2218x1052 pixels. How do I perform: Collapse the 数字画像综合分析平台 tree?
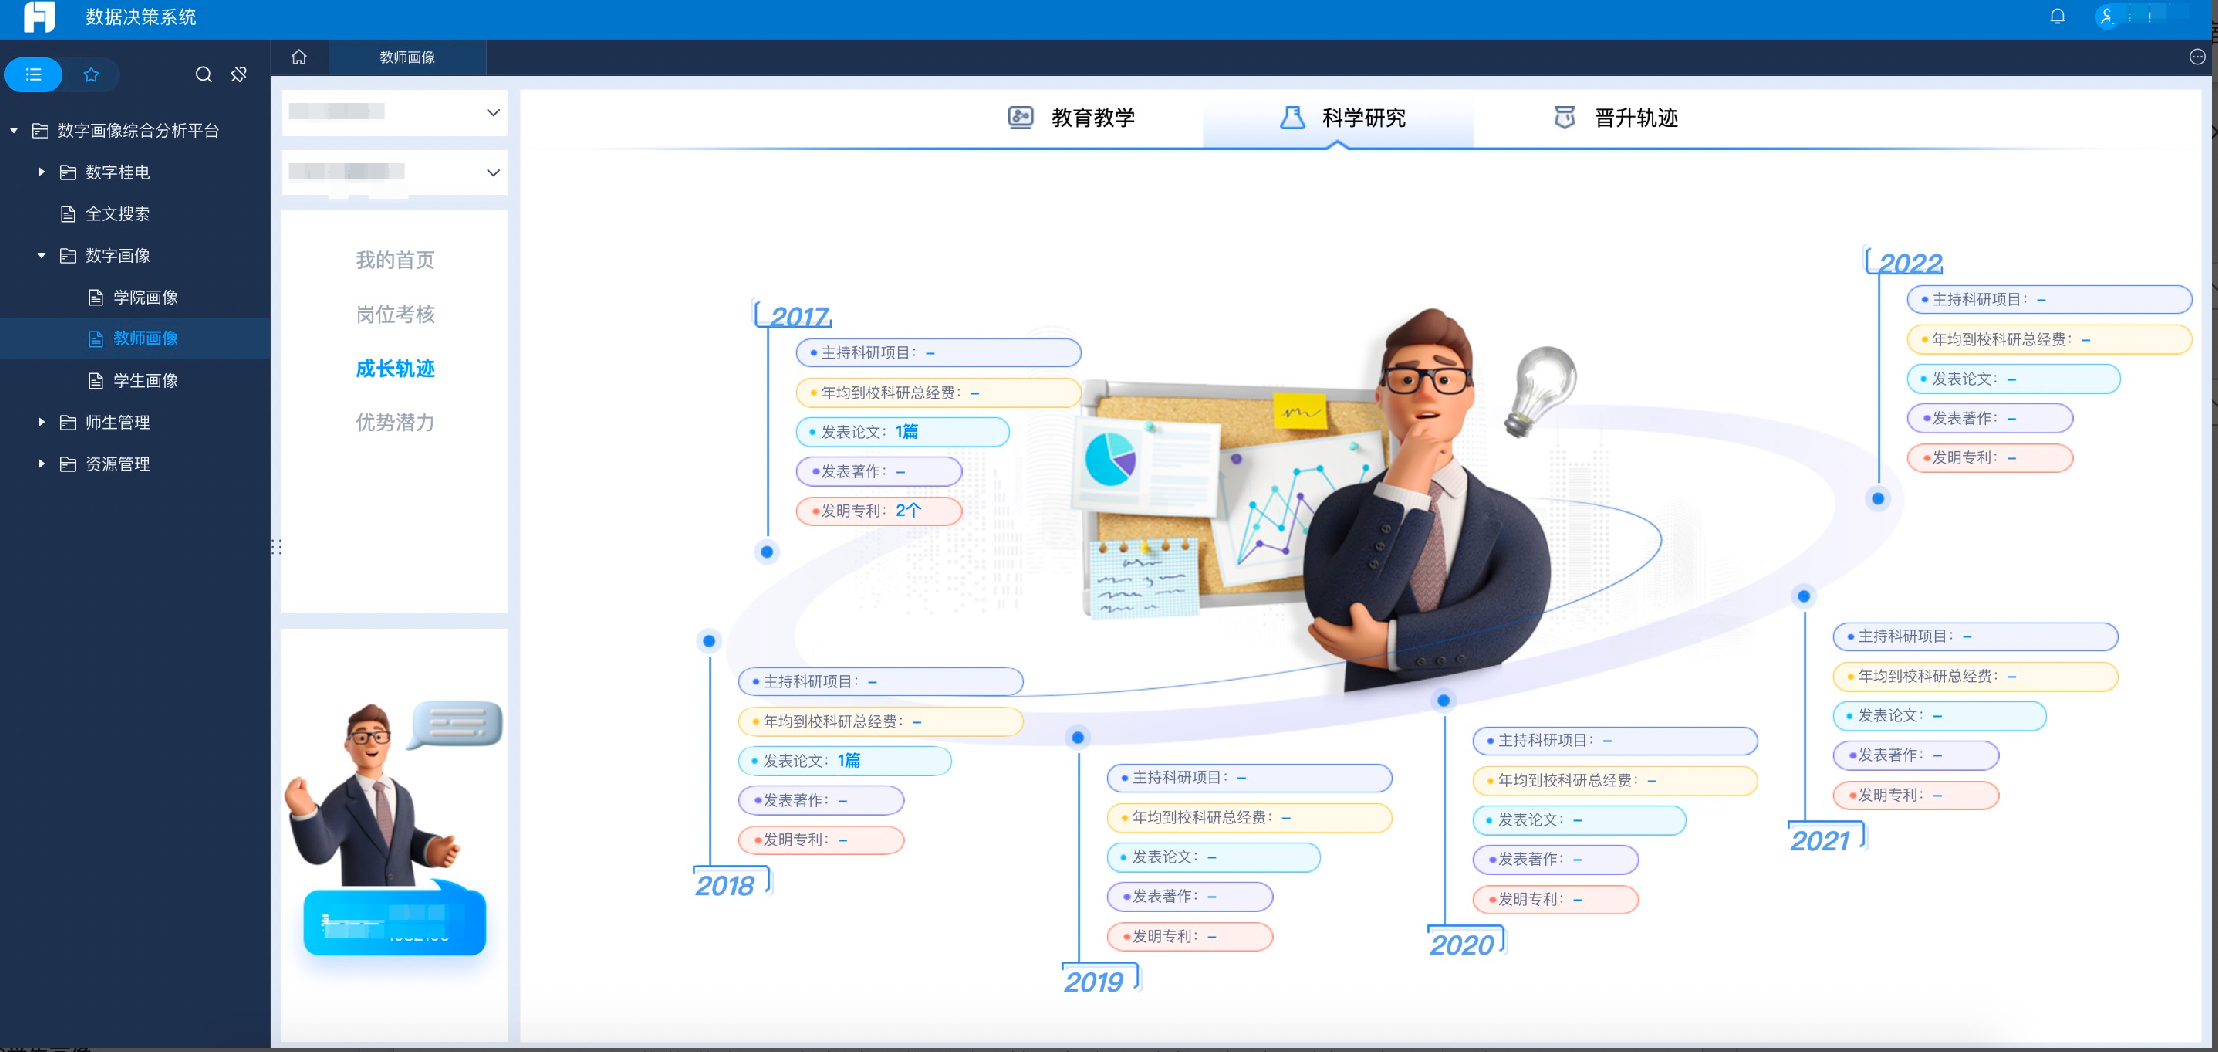14,130
